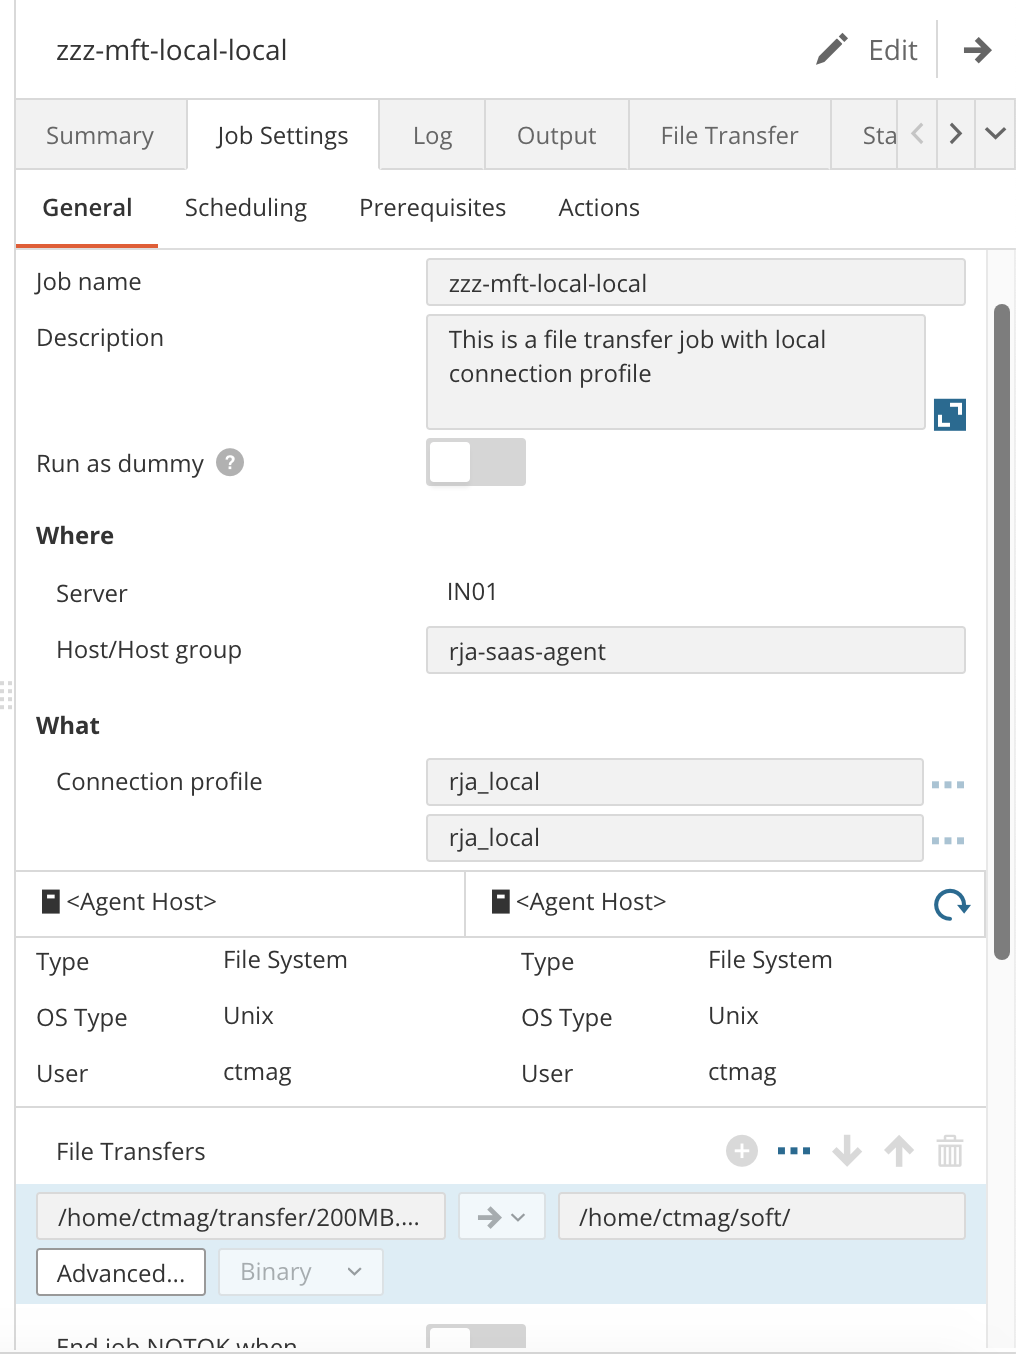Switch to the File Transfer tab
Viewport: 1016px width, 1354px height.
pos(729,135)
